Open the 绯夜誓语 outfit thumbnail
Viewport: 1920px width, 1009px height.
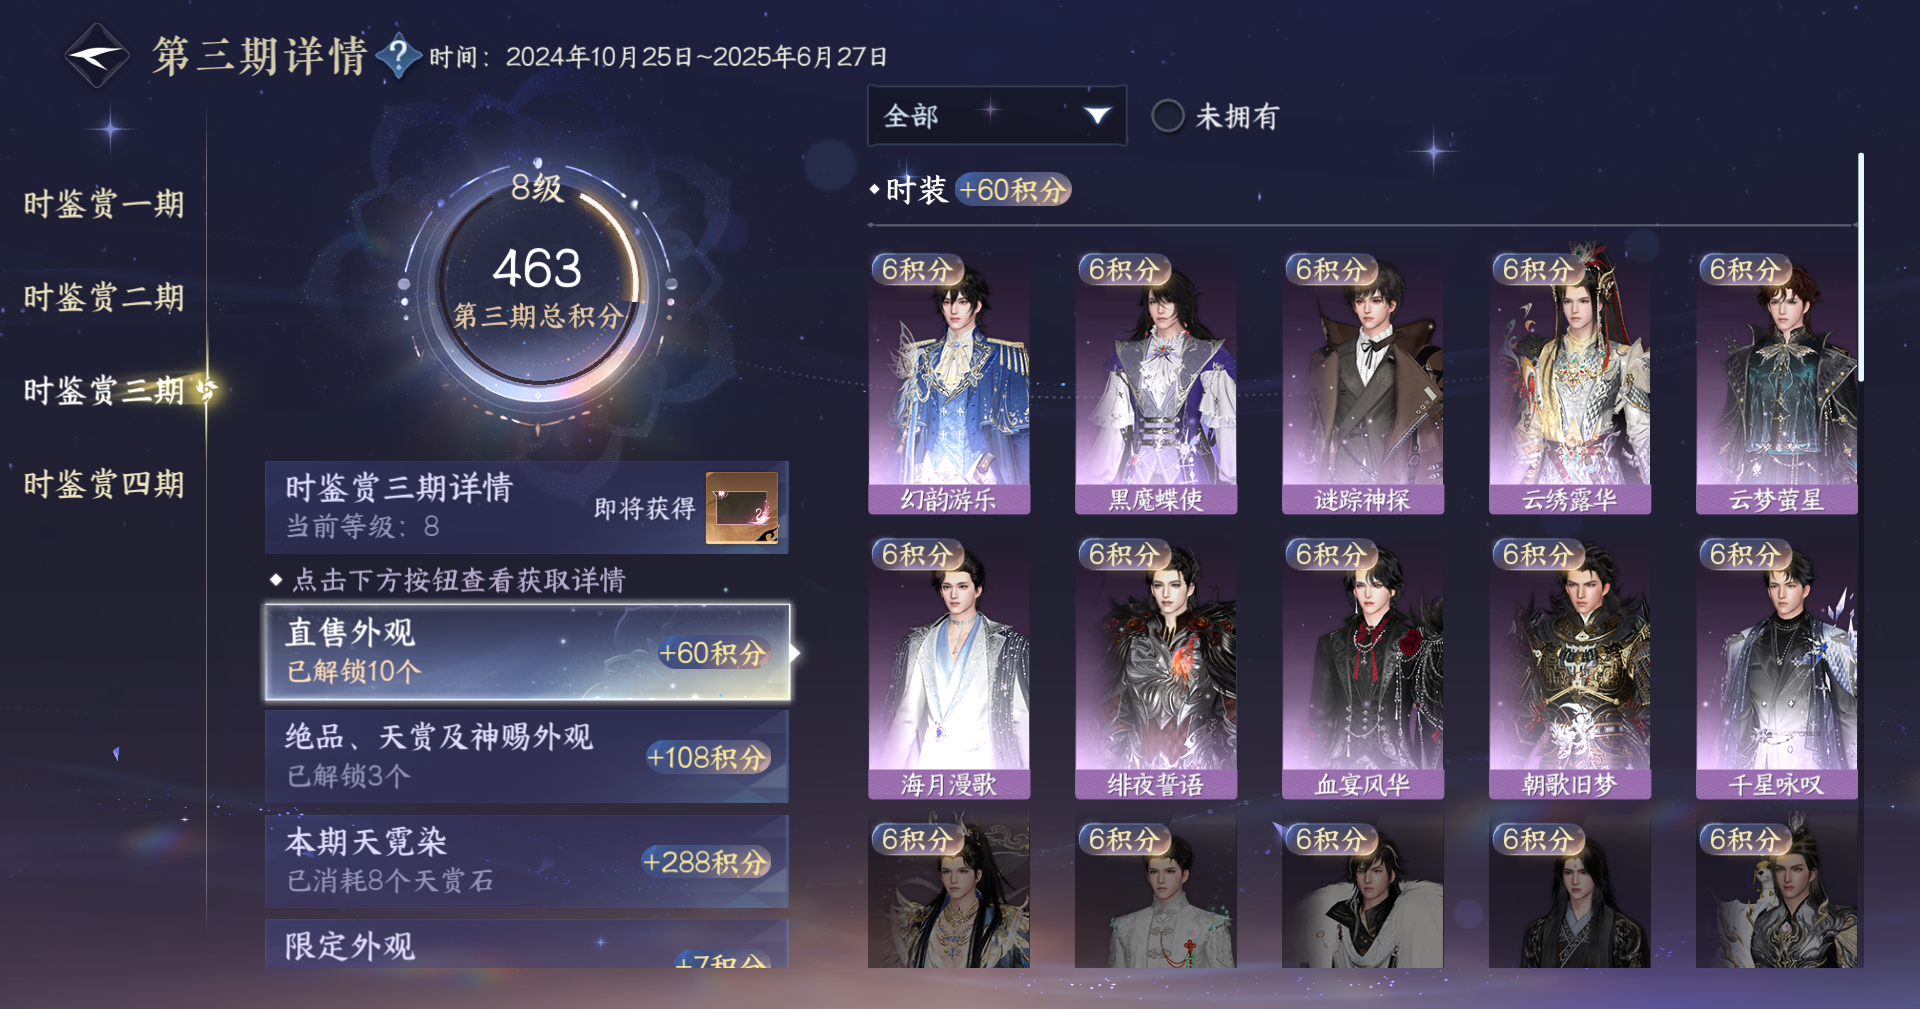1156,668
